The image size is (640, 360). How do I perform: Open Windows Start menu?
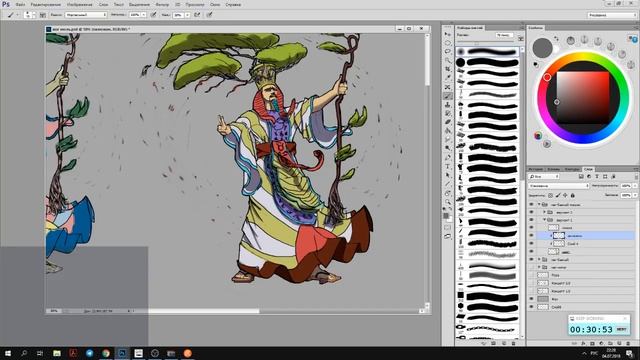click(7, 353)
